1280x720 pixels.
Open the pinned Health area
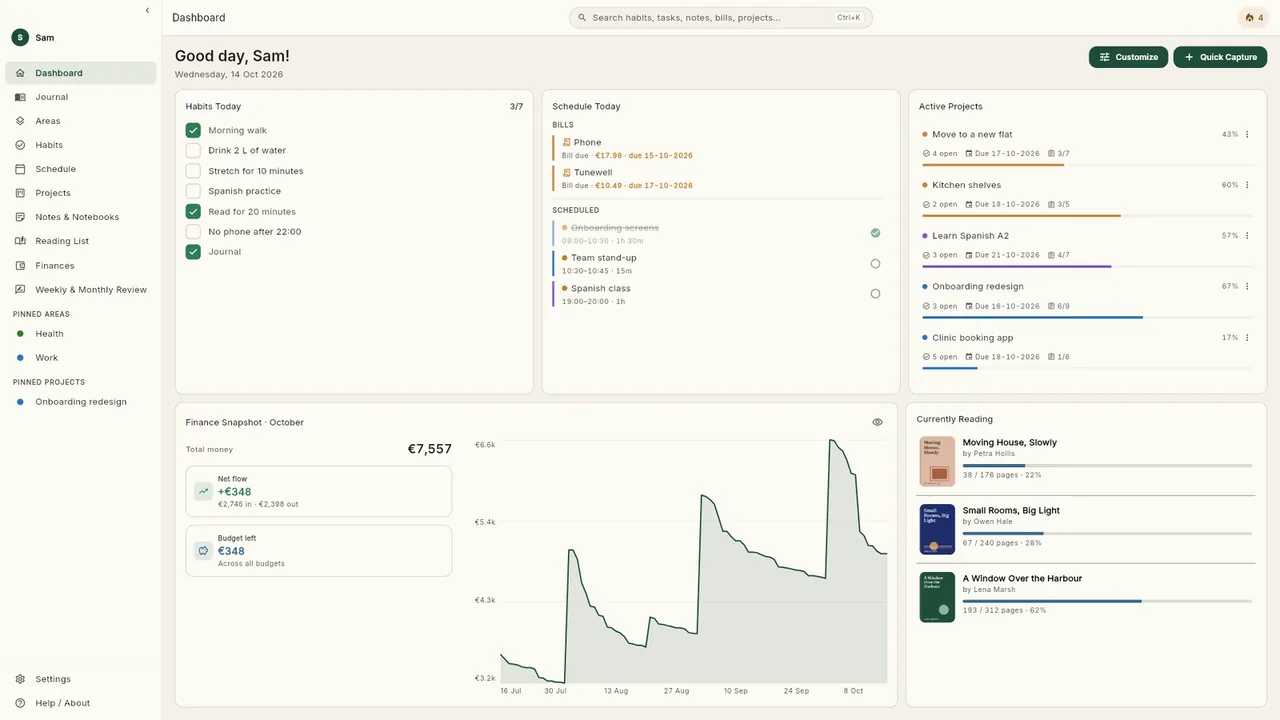click(81, 334)
